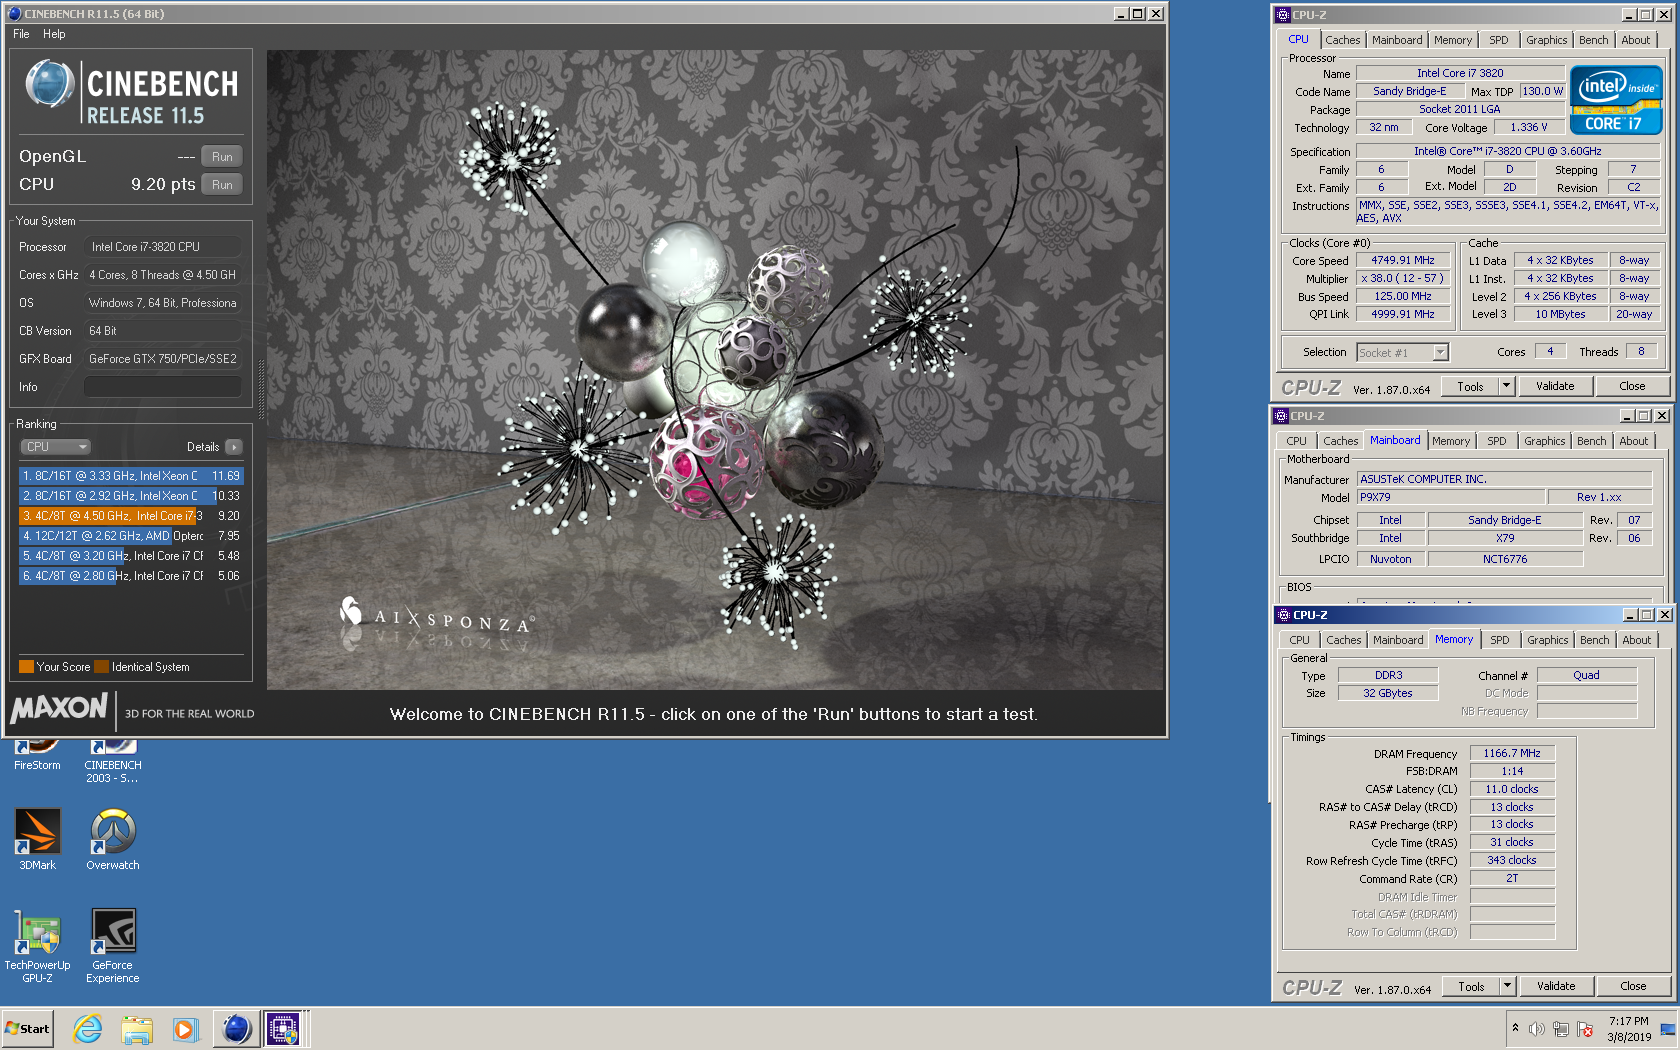The height and width of the screenshot is (1050, 1680).
Task: Click Validate in top CPU-Z window
Action: [1555, 387]
